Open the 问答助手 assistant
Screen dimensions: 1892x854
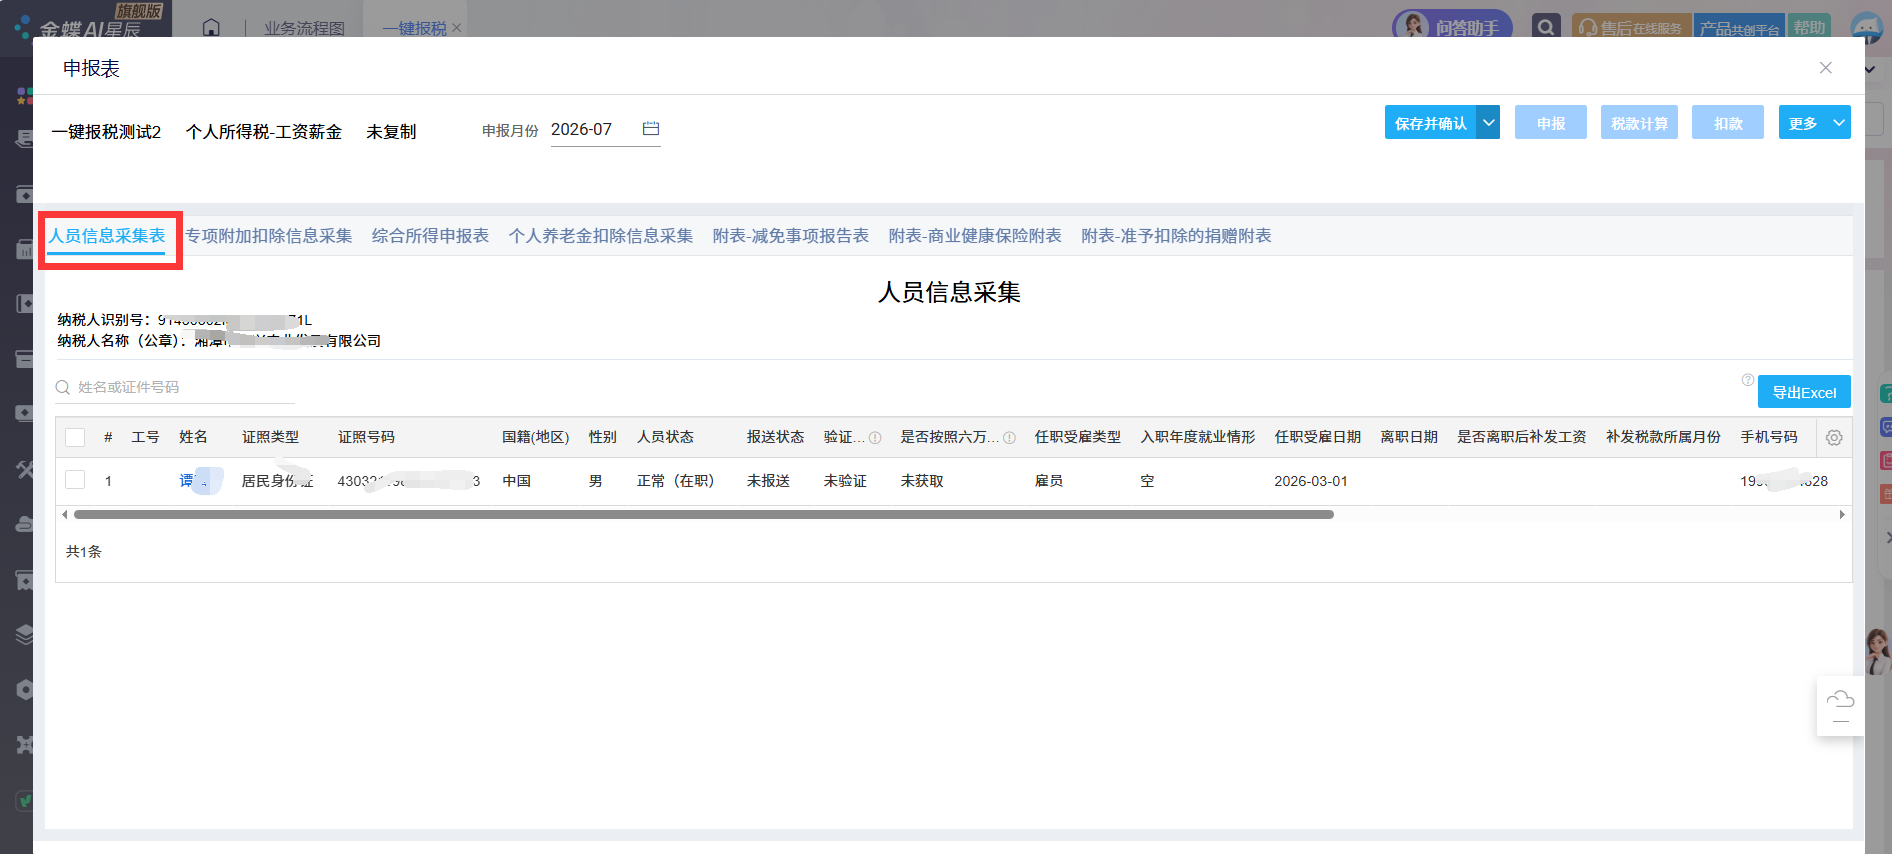point(1452,27)
